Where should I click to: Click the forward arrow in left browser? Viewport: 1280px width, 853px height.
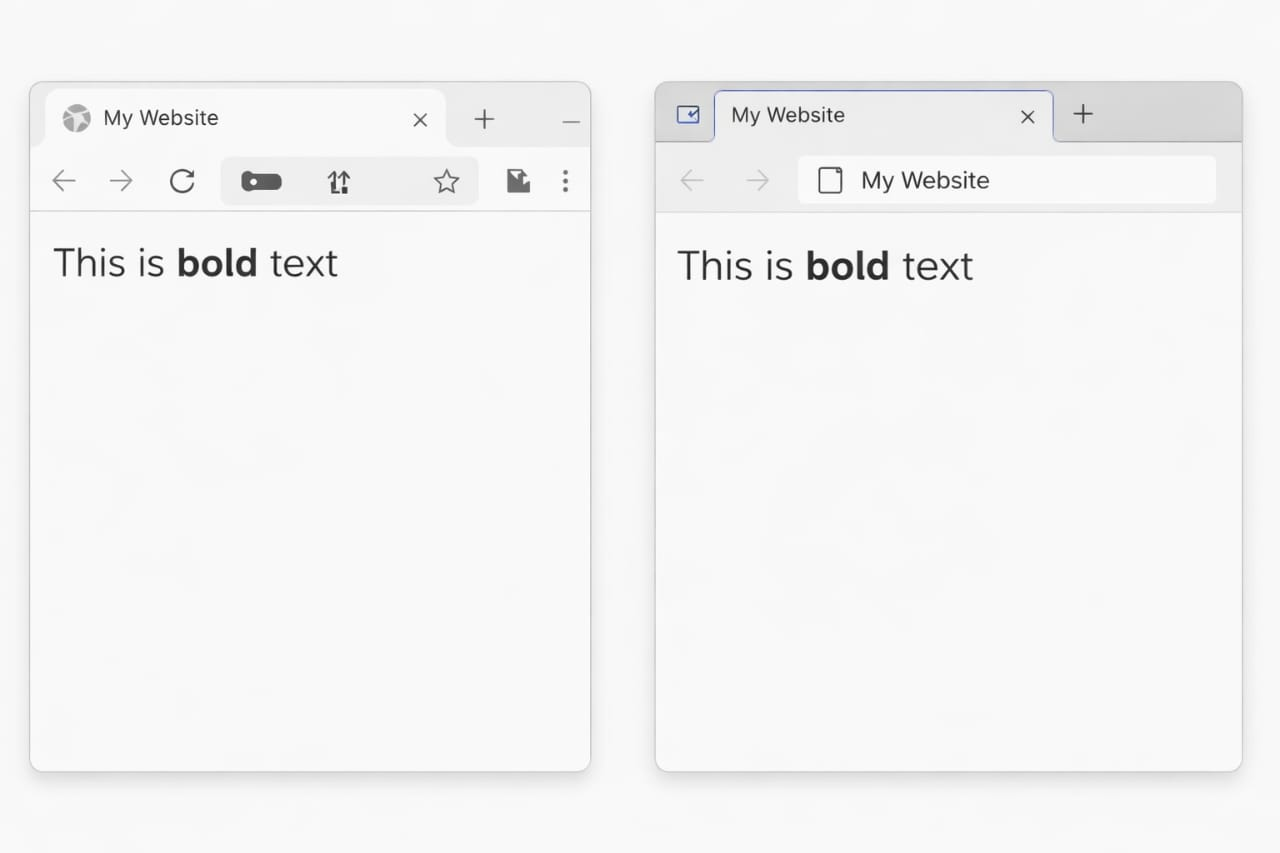[121, 181]
